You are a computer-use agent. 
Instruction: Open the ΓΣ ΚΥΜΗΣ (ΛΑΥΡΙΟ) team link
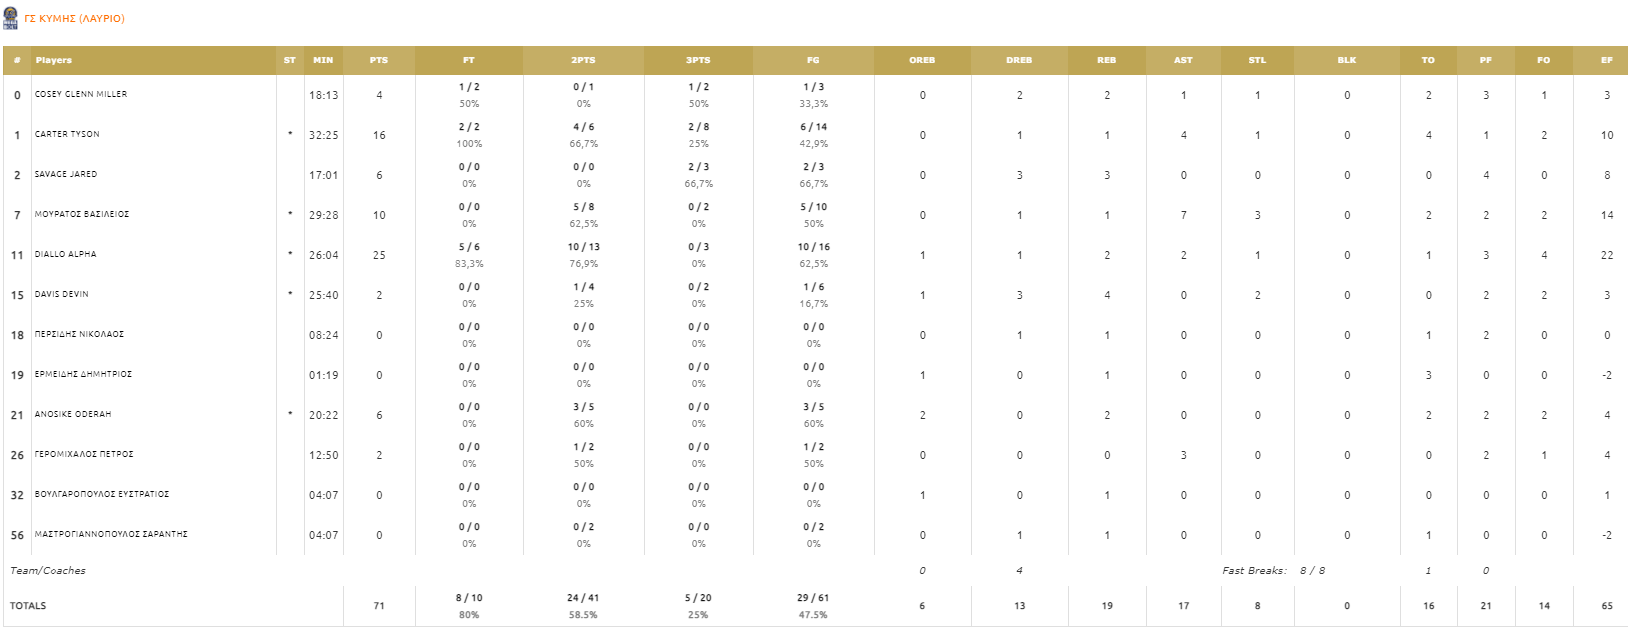(x=74, y=19)
